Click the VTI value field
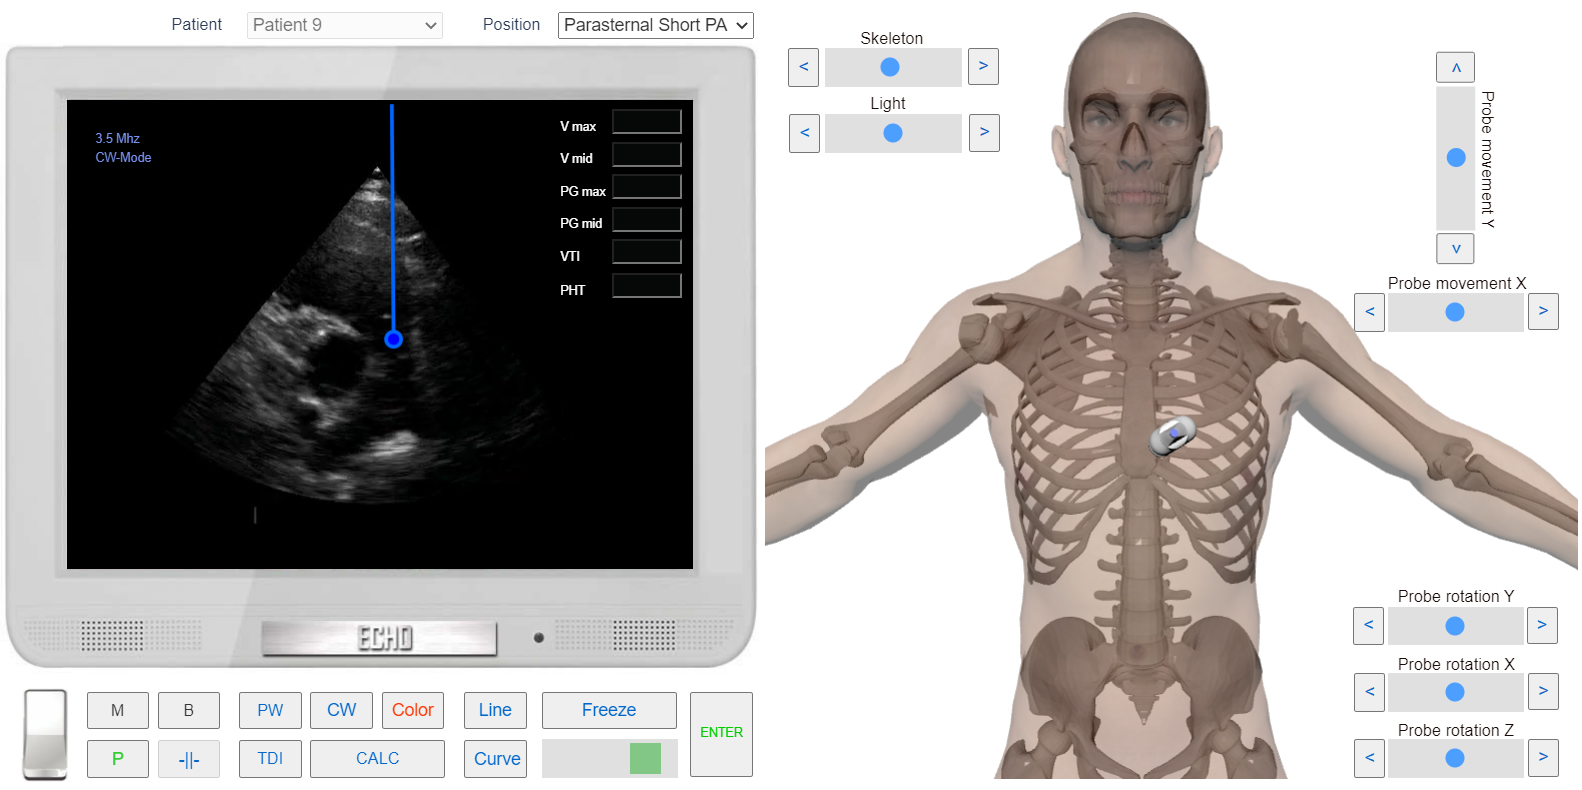The height and width of the screenshot is (790, 1582). [x=647, y=252]
